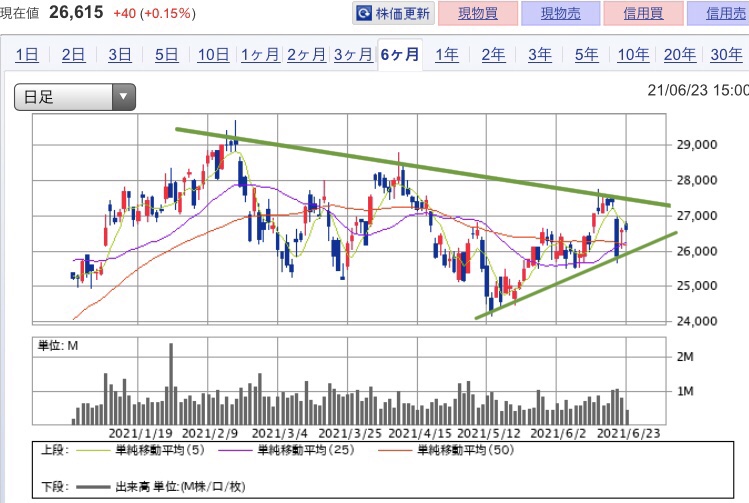Click the 2M volume axis label

pos(685,356)
